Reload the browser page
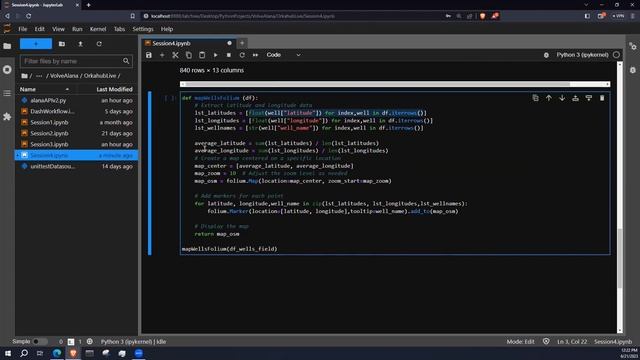The height and width of the screenshot is (360, 640). tap(29, 16)
